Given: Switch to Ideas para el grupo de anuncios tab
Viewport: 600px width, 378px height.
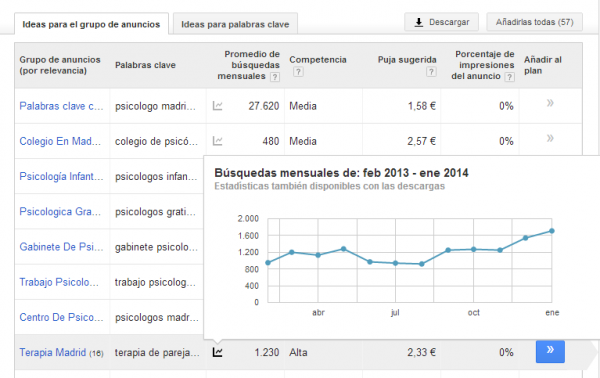Looking at the screenshot, I should [91, 24].
